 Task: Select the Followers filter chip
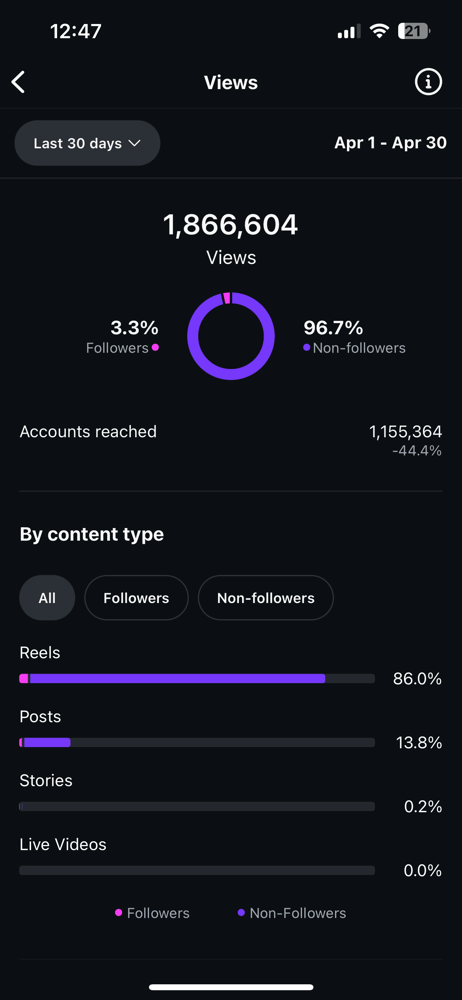point(137,598)
